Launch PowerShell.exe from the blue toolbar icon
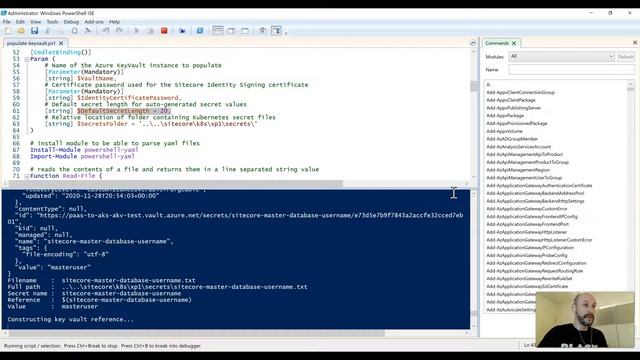 pyautogui.click(x=200, y=31)
